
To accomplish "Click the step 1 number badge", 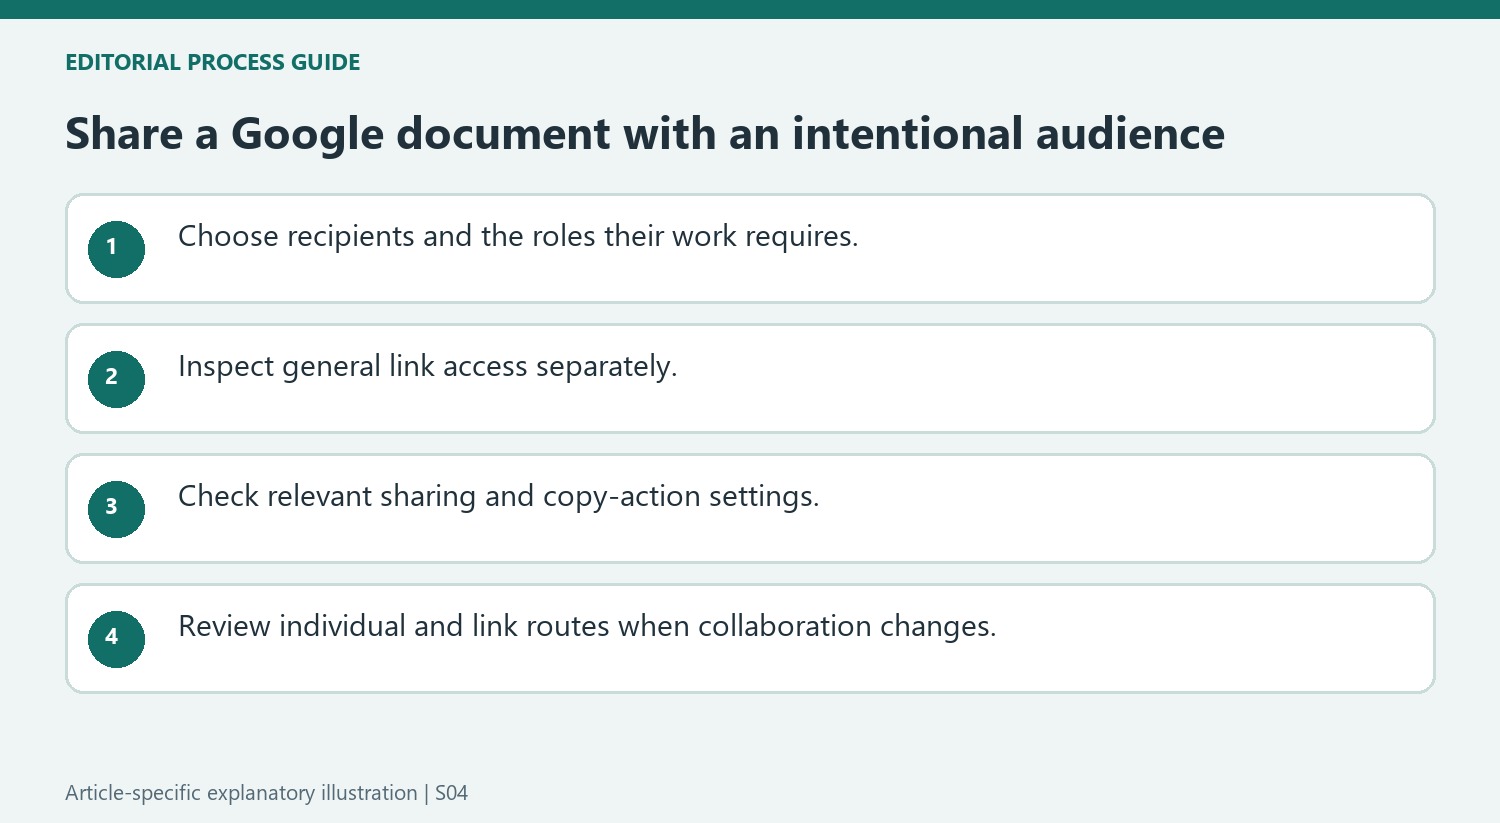I will 116,249.
